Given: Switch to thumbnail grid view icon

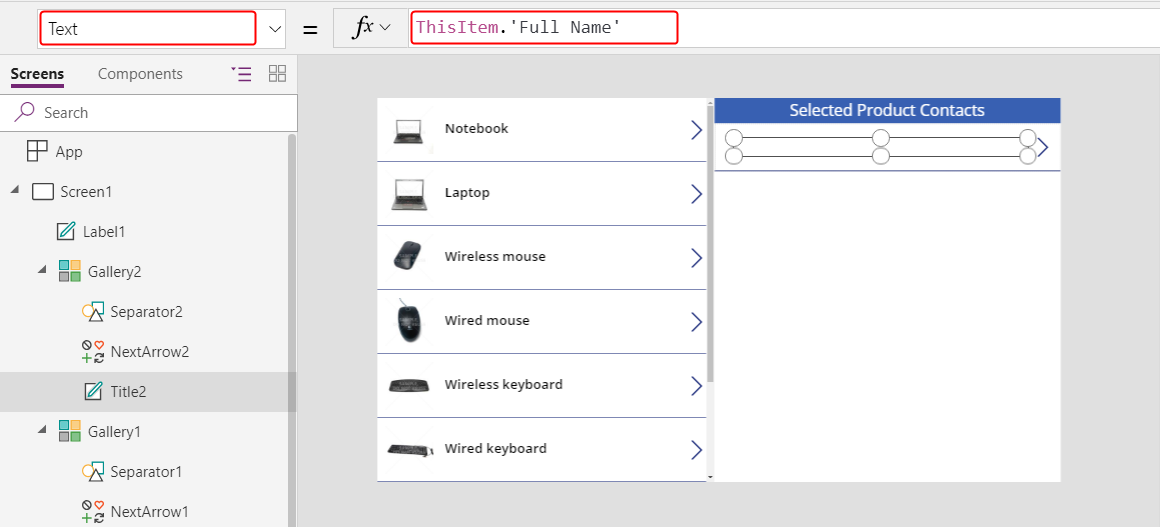Looking at the screenshot, I should coord(277,73).
